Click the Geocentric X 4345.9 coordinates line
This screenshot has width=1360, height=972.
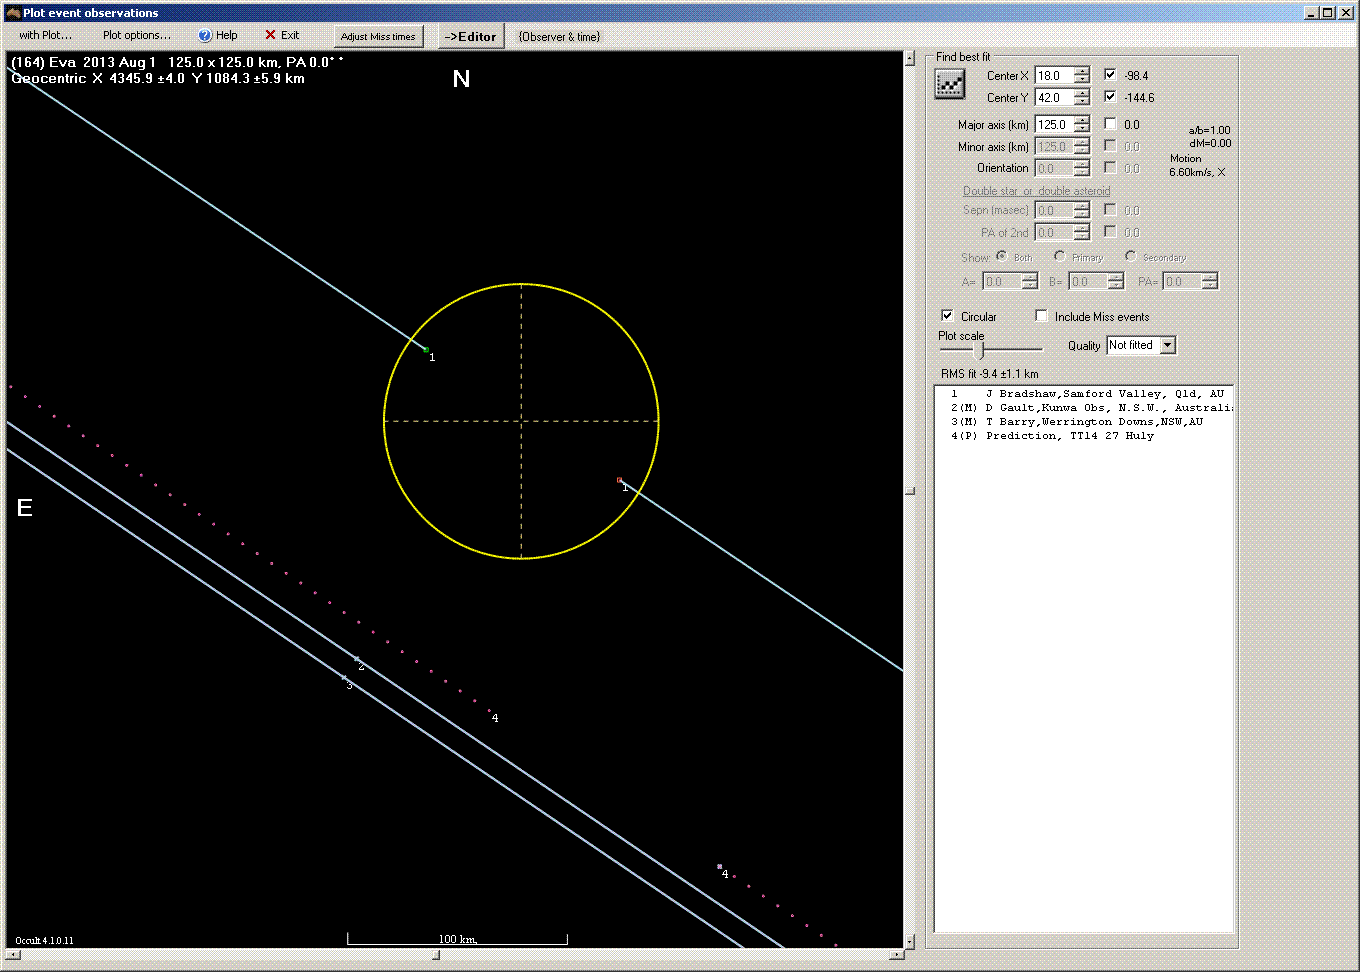158,78
